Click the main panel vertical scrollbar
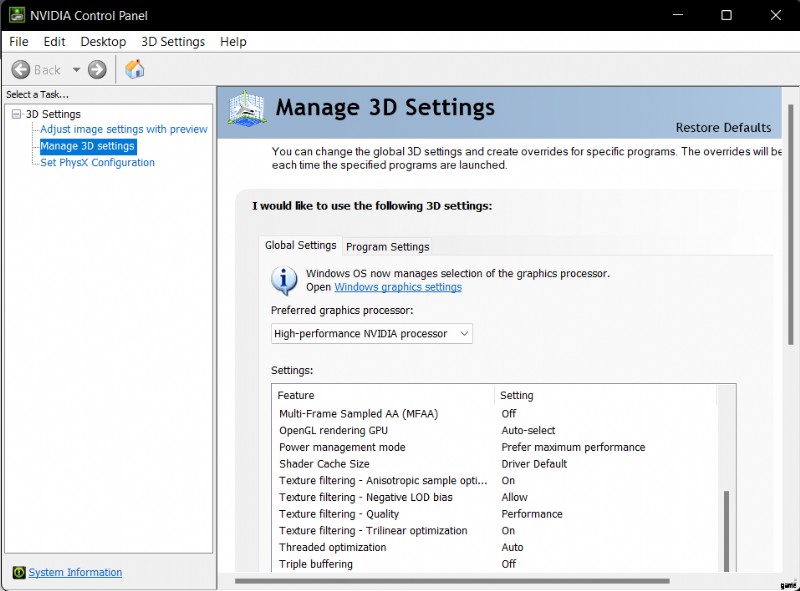Screen dimensions: 800x591 point(791,225)
